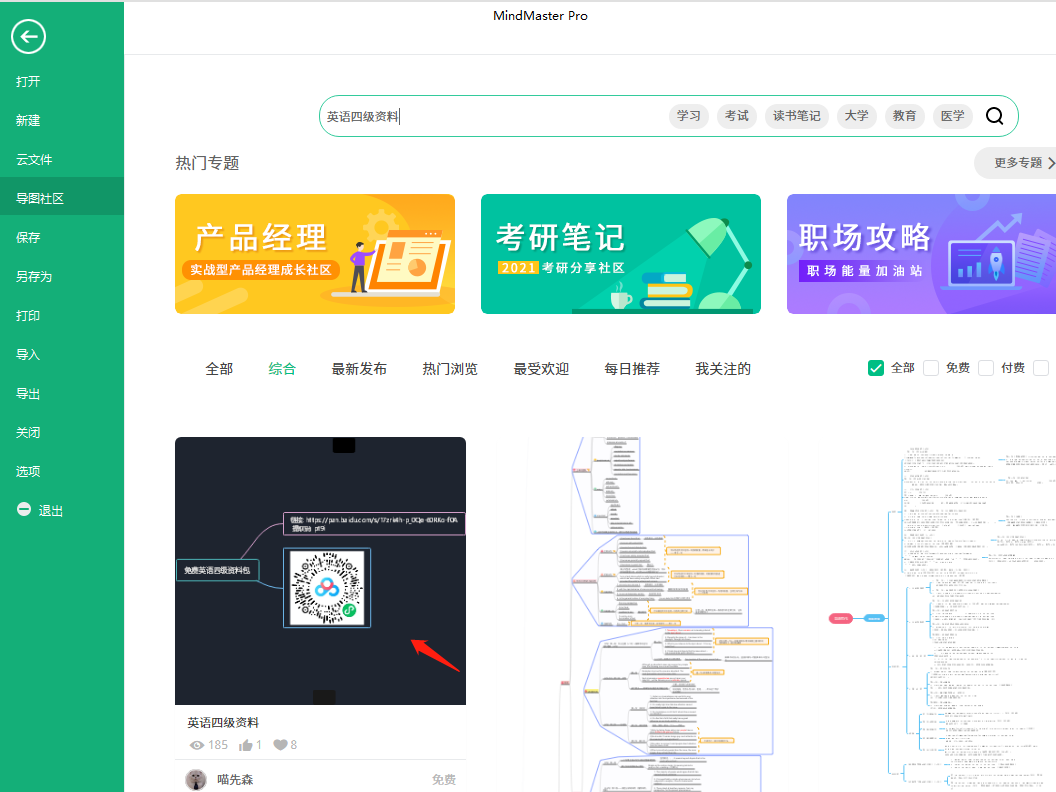
Task: Click the 考试 search tag
Action: pos(737,116)
